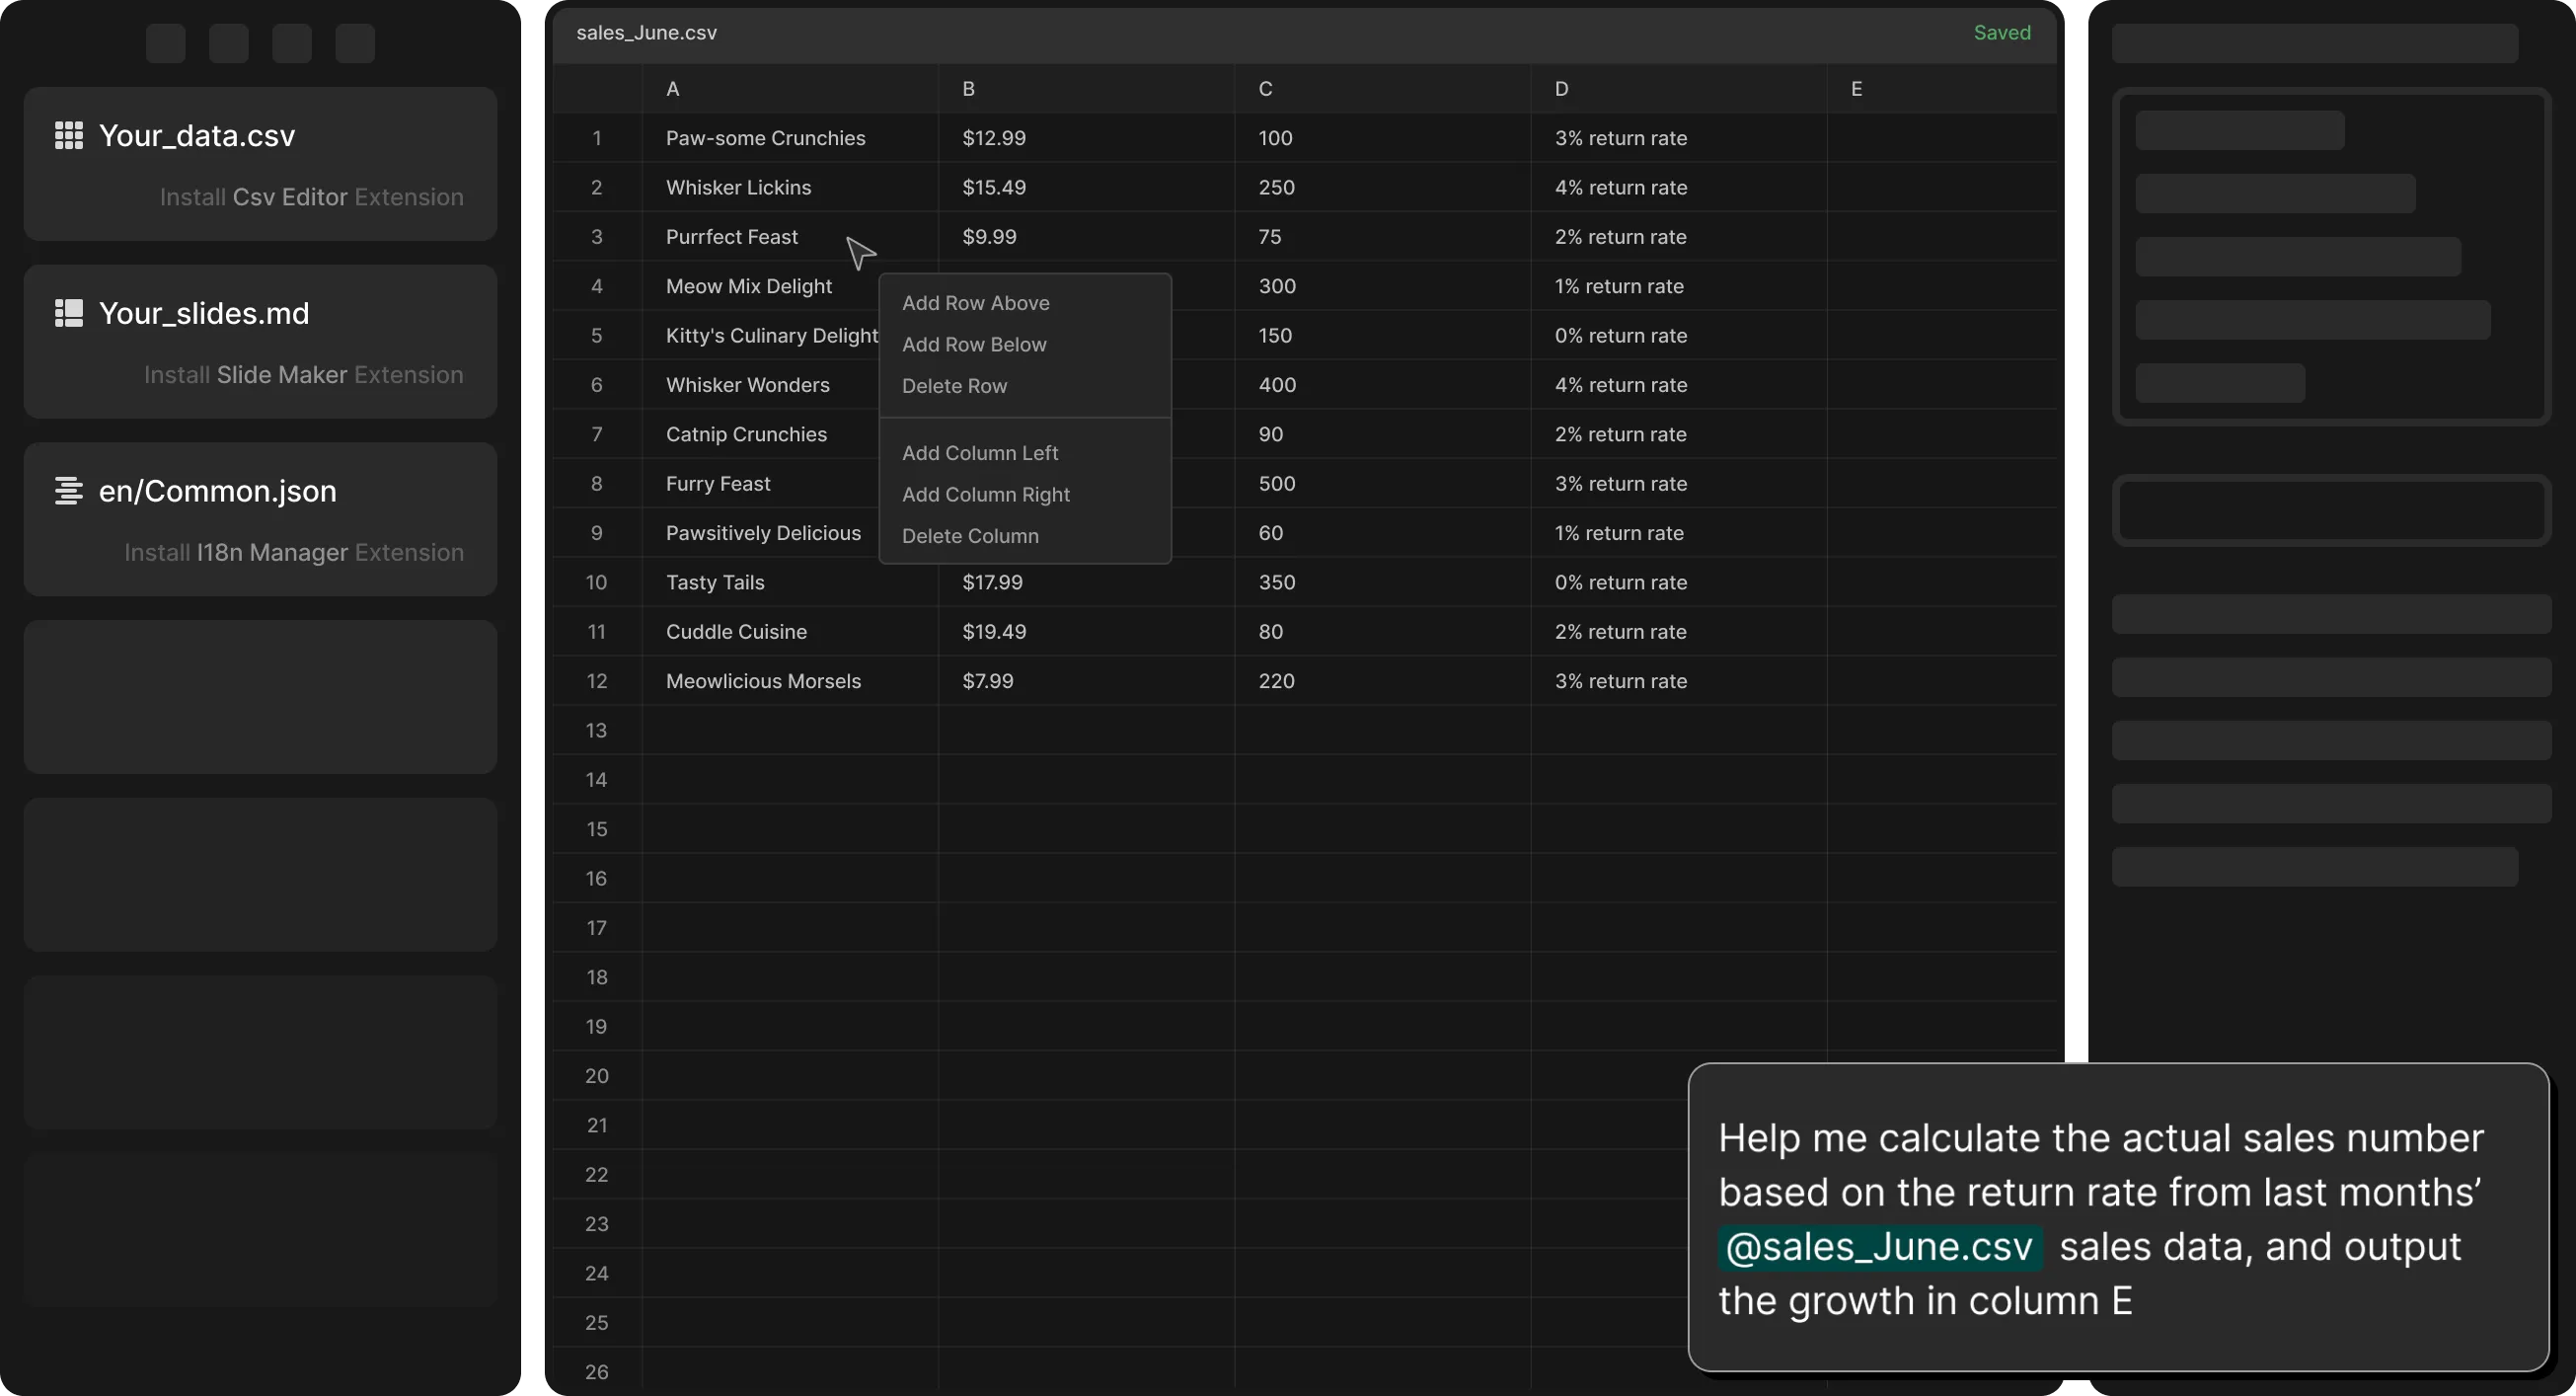Choose Add Row Below from context menu

point(974,344)
